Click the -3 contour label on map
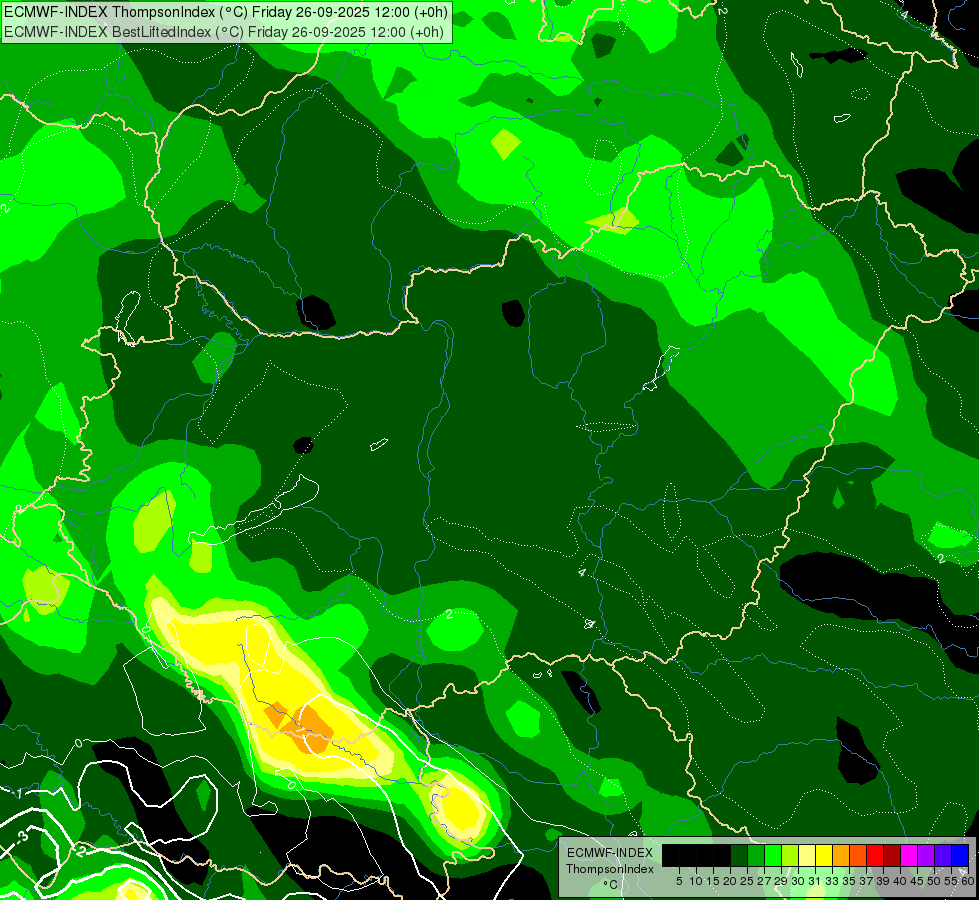Viewport: 979px width, 900px height. (21, 837)
